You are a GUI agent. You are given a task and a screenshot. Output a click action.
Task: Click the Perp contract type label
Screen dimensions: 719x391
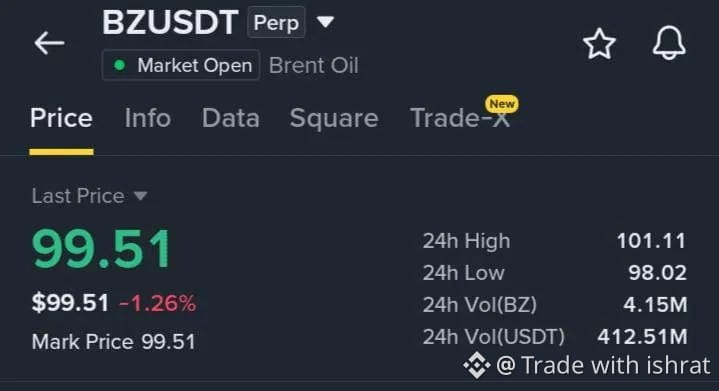pyautogui.click(x=276, y=22)
